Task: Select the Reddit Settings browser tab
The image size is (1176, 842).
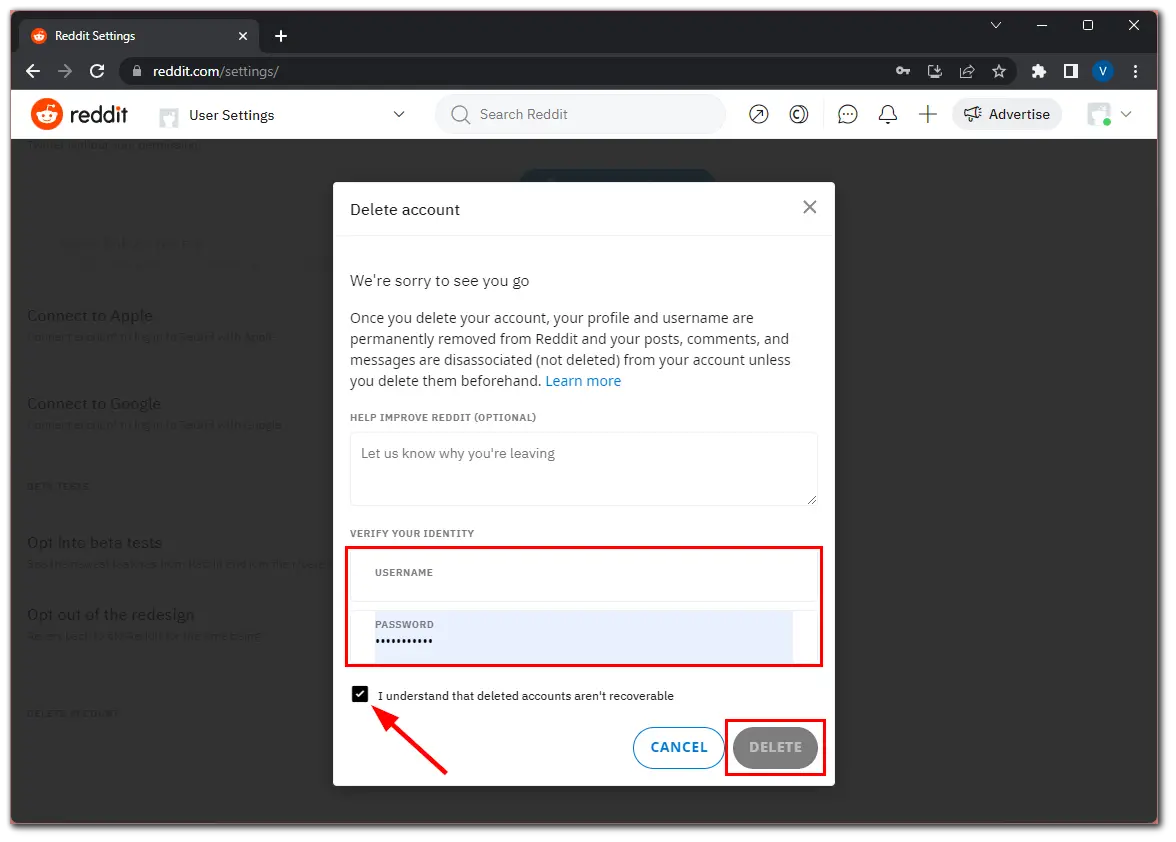Action: point(135,36)
